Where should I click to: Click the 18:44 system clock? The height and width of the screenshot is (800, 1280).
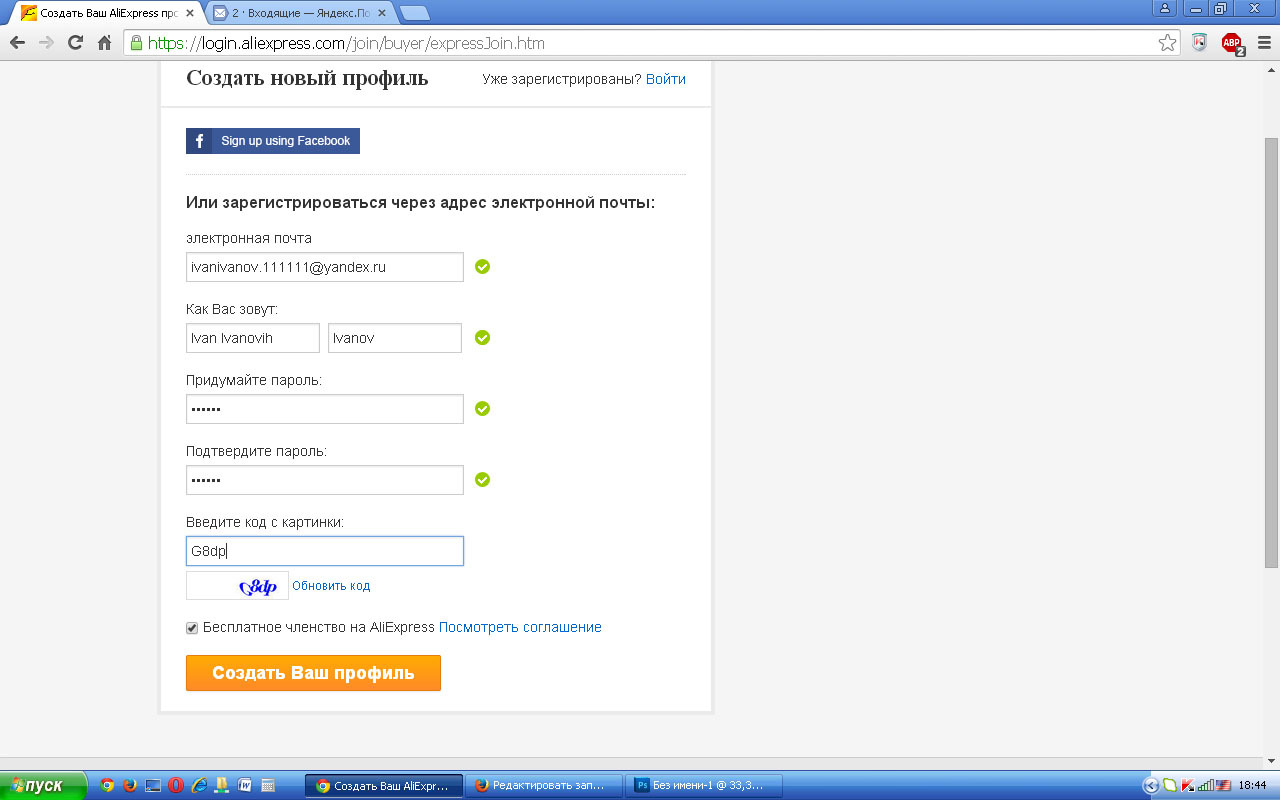[x=1253, y=786]
